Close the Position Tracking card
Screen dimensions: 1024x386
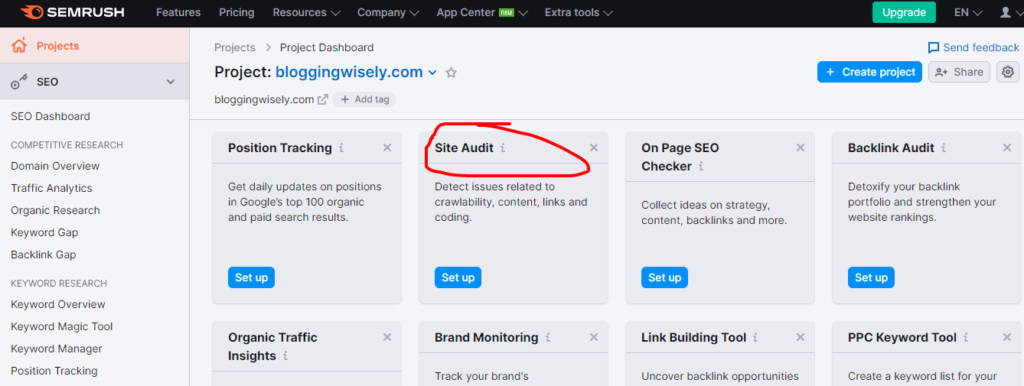[387, 148]
